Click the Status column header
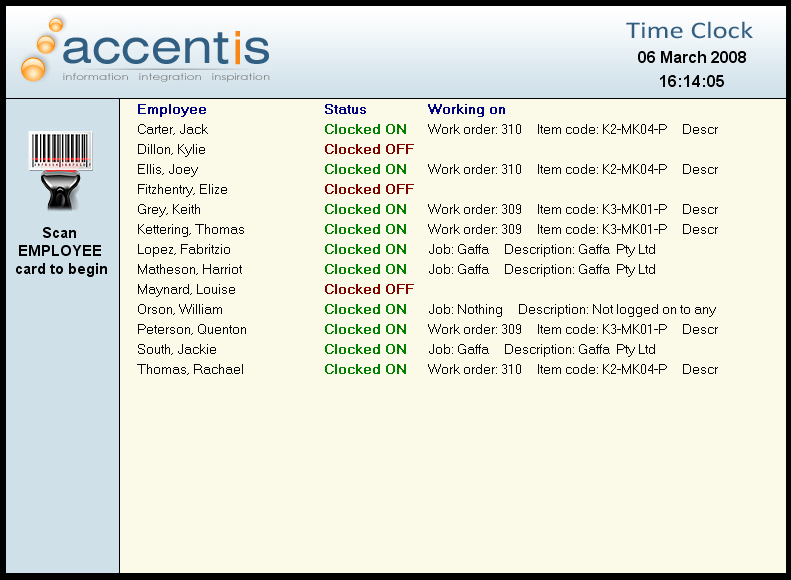The image size is (791, 580). (x=345, y=109)
